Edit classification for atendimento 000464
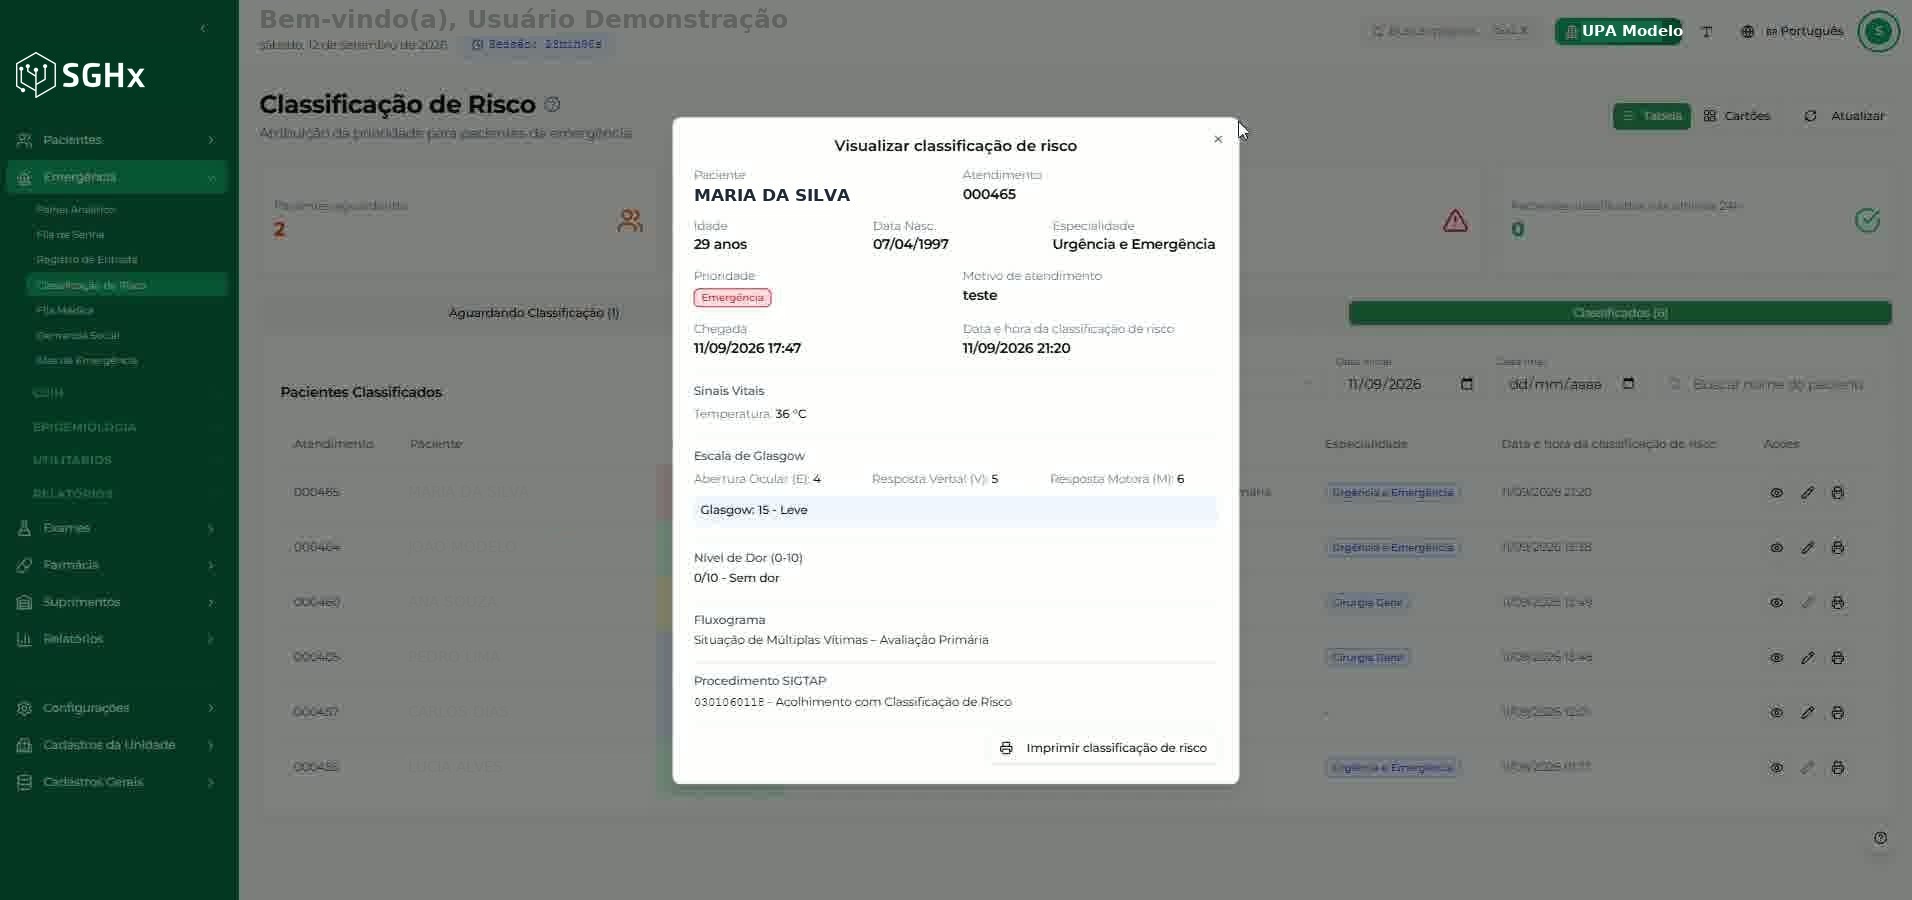The image size is (1912, 900). [1807, 548]
